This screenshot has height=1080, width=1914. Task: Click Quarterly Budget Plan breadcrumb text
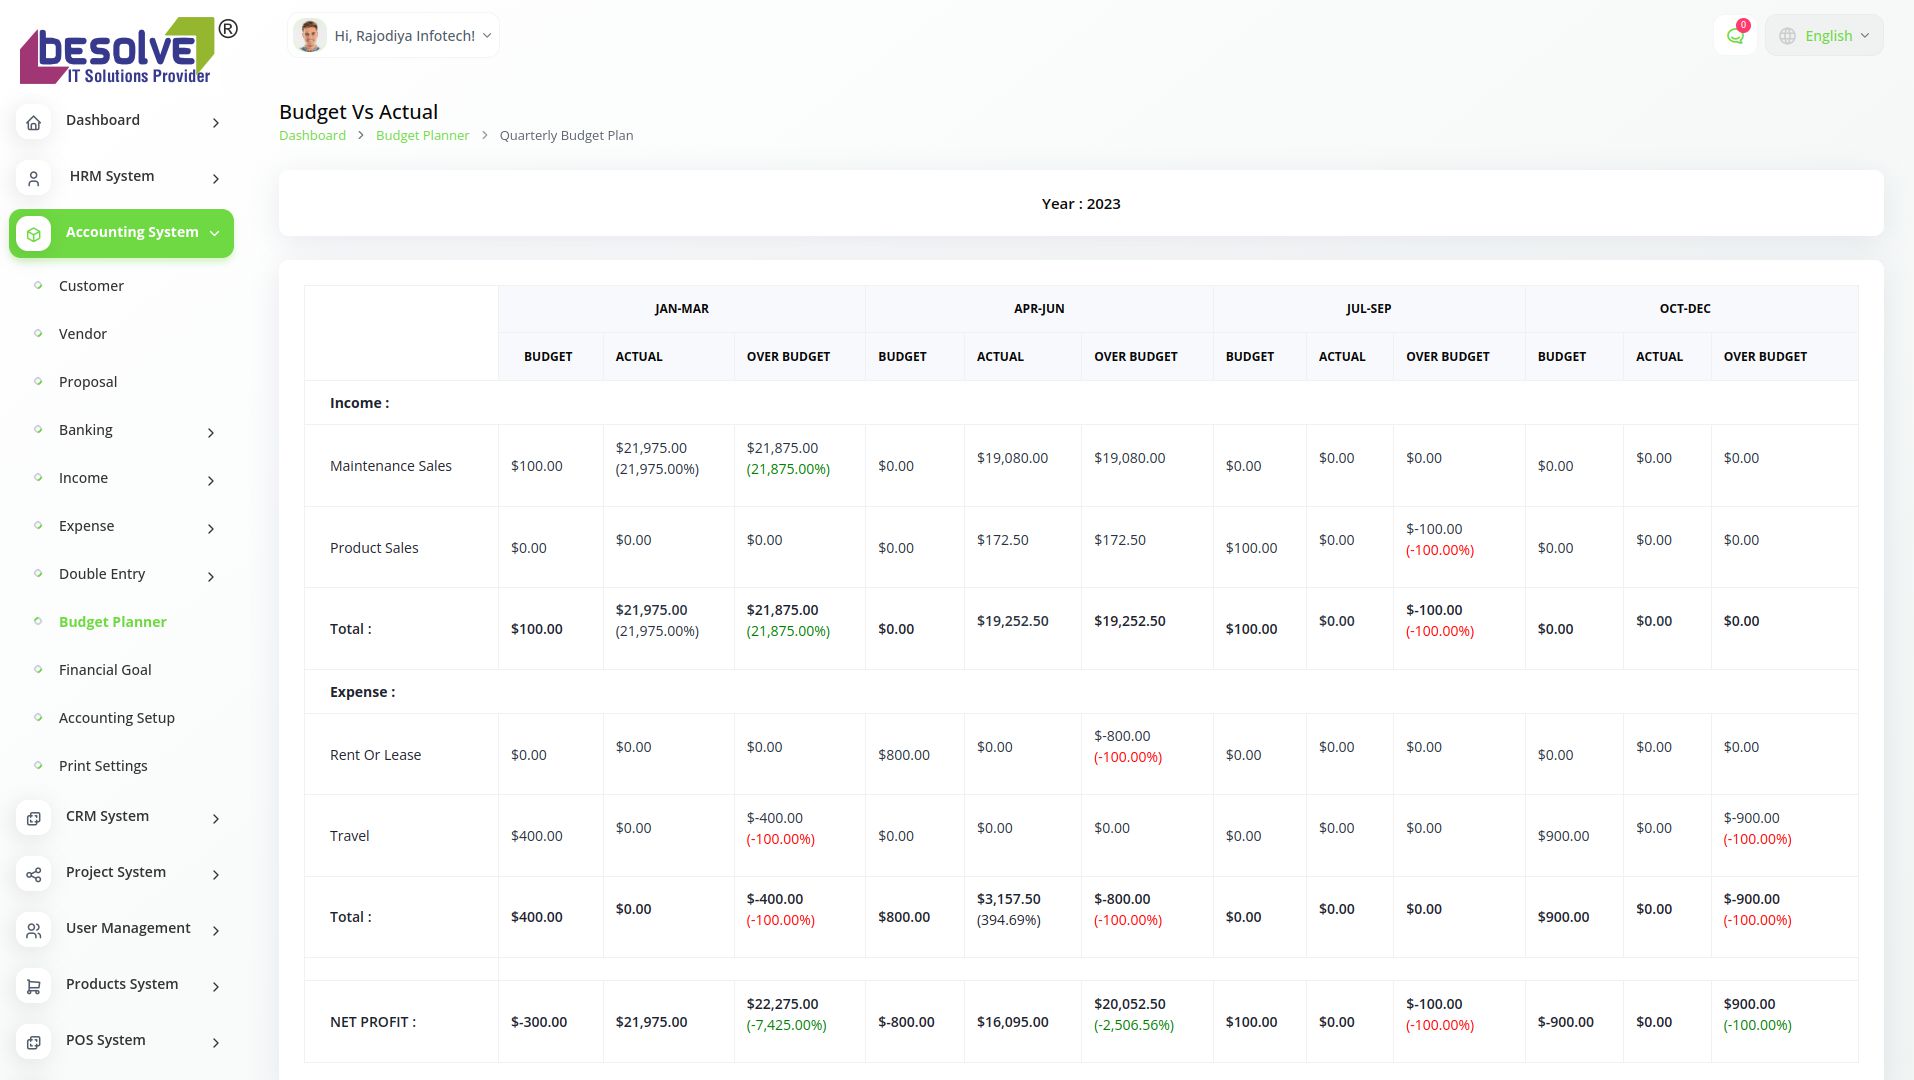566,136
